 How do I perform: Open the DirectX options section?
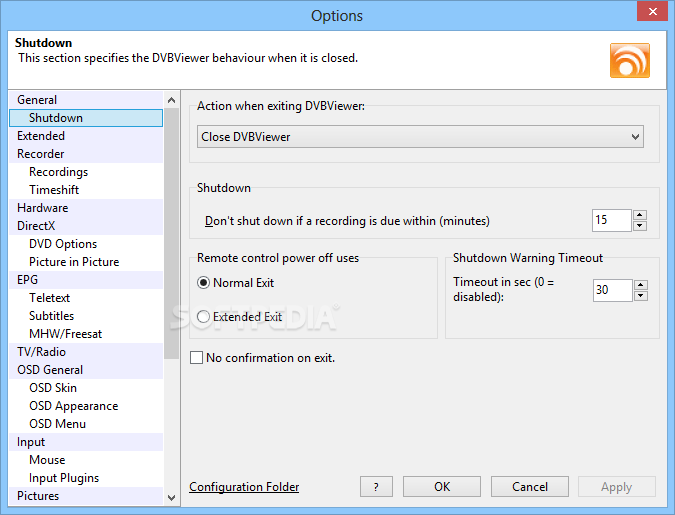tap(86, 226)
